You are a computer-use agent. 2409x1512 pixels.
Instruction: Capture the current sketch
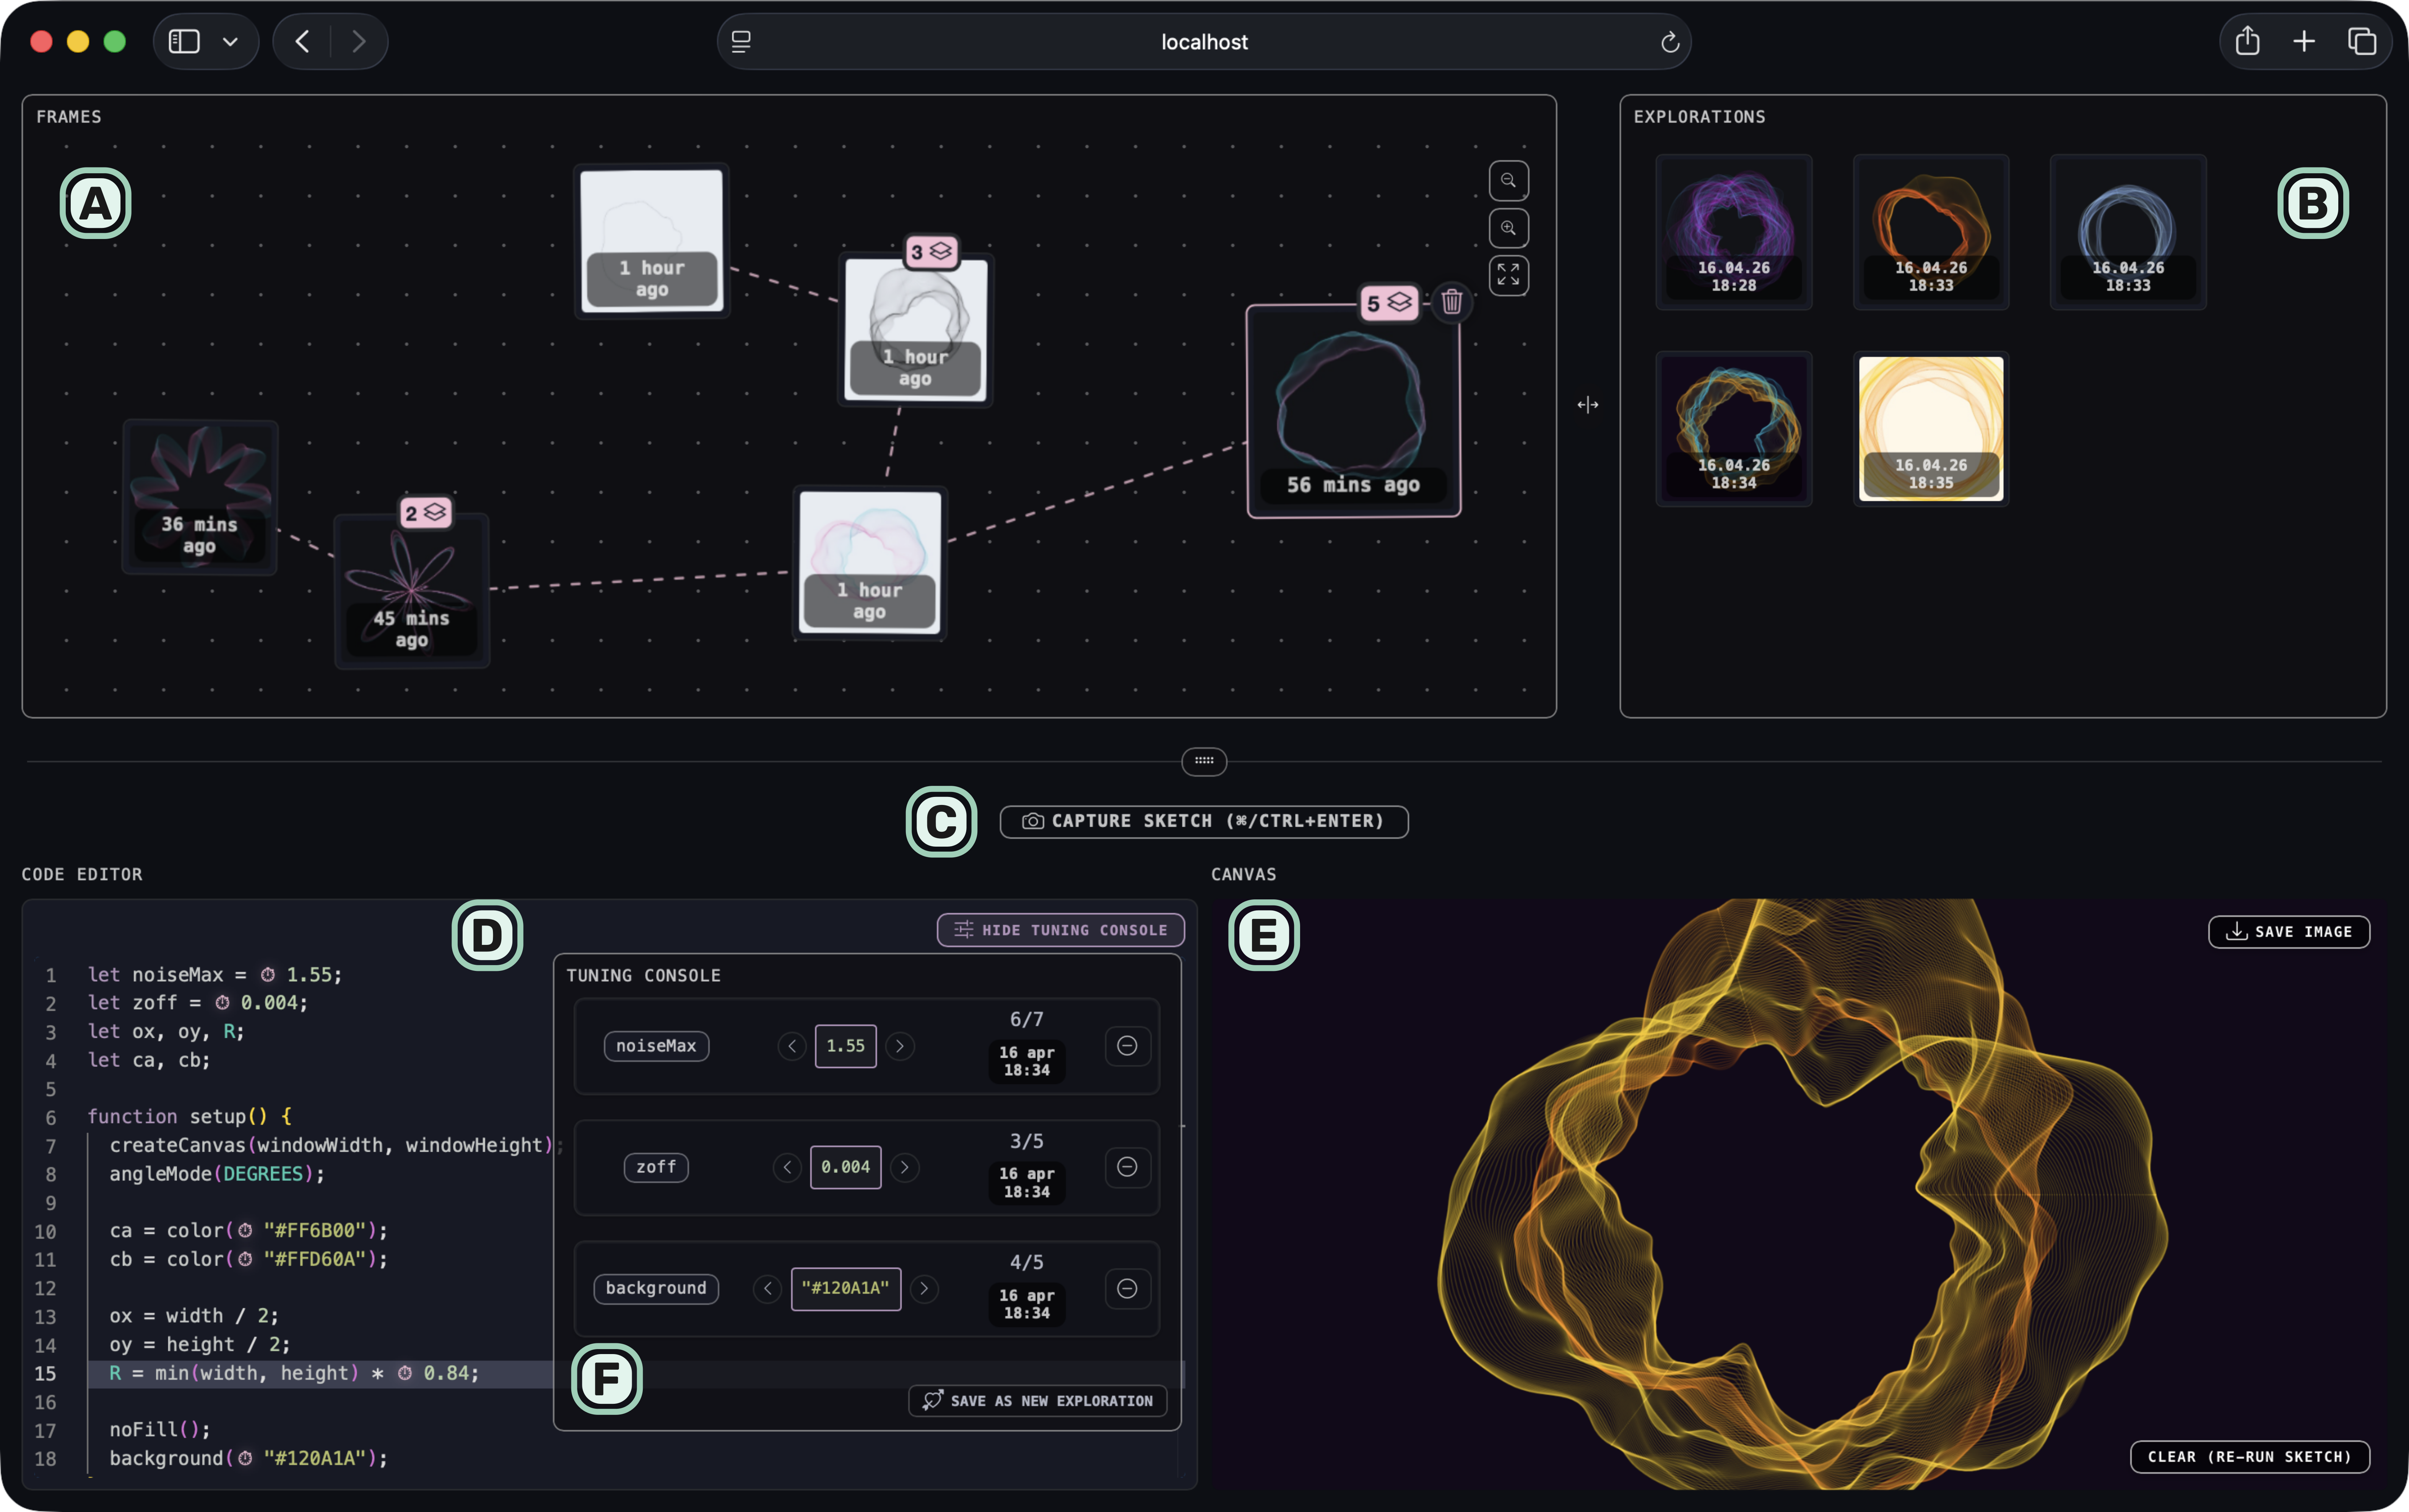point(1204,822)
